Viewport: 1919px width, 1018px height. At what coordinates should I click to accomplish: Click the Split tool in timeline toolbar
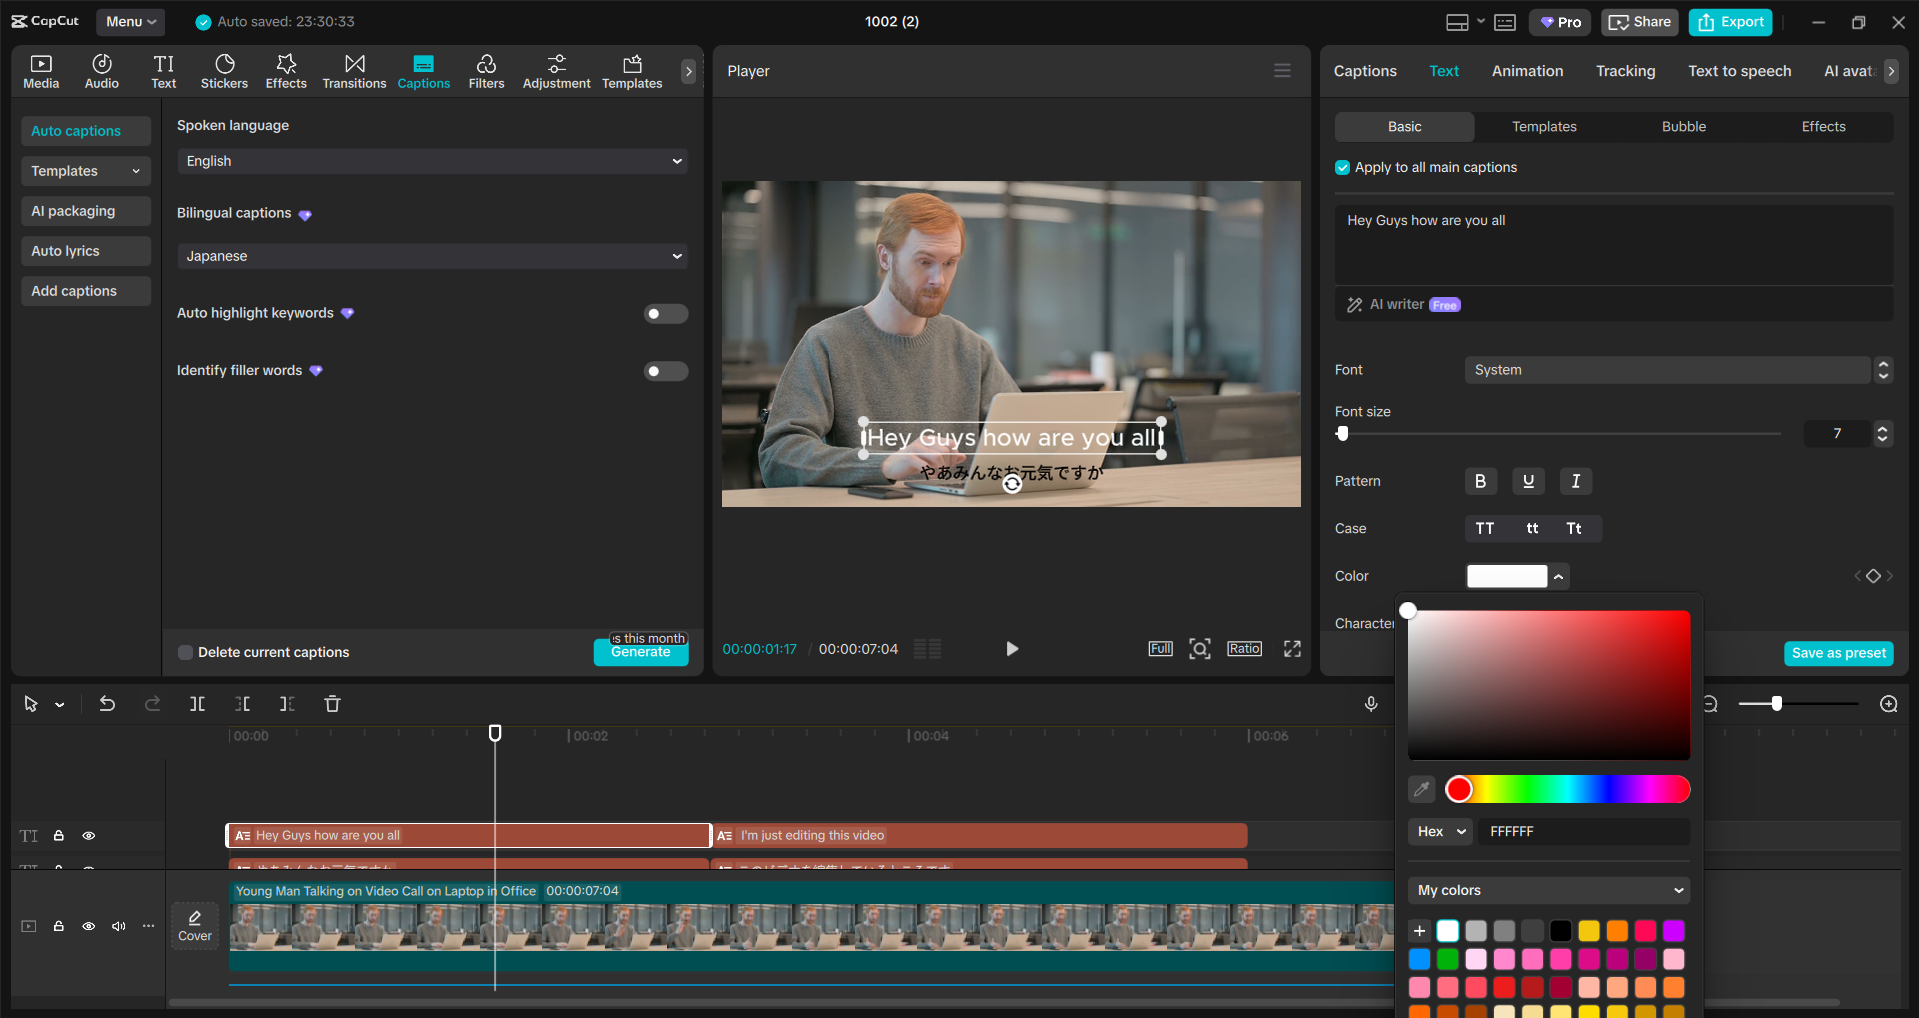tap(197, 704)
